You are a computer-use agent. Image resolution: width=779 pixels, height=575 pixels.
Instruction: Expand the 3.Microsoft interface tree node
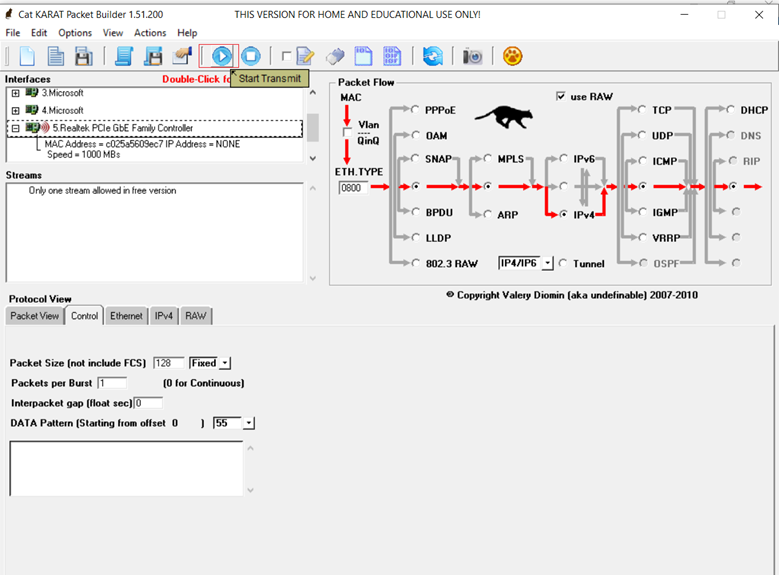click(15, 93)
